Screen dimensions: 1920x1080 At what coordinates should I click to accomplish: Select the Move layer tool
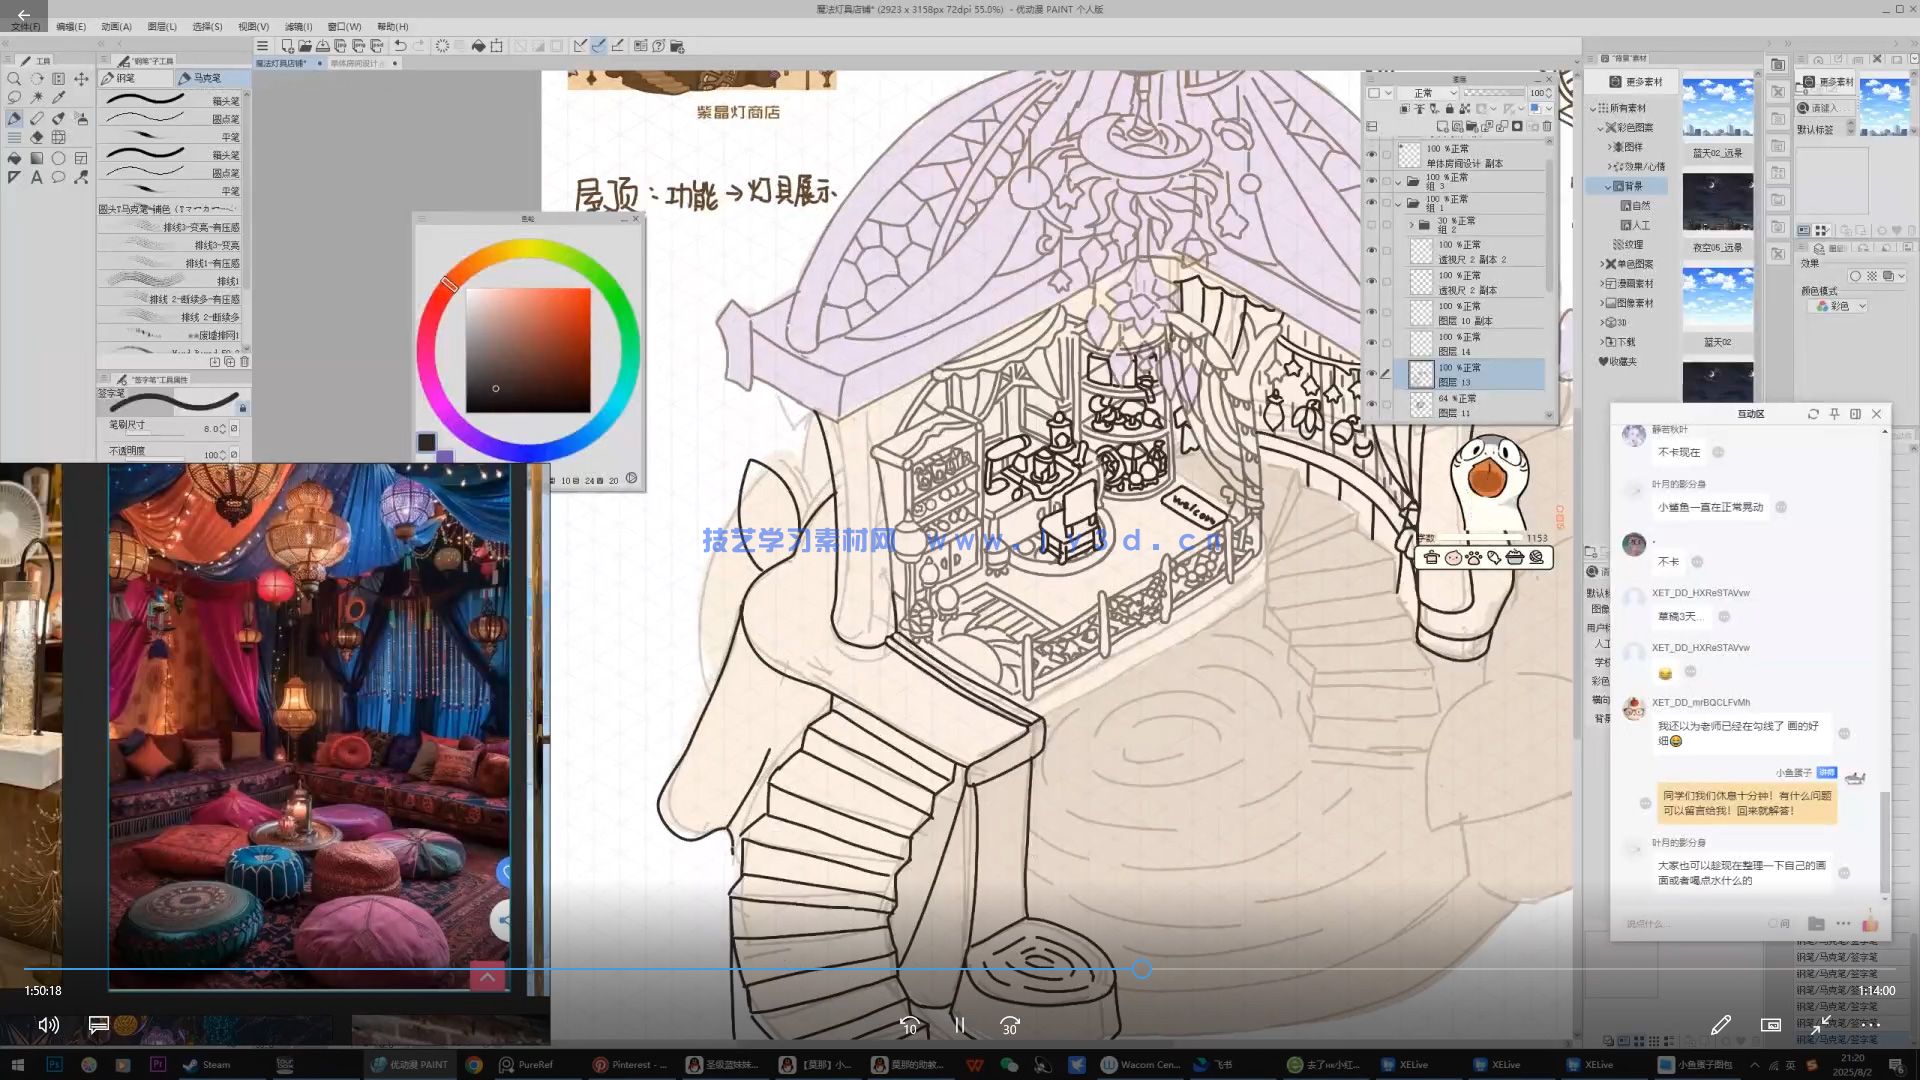pos(81,78)
